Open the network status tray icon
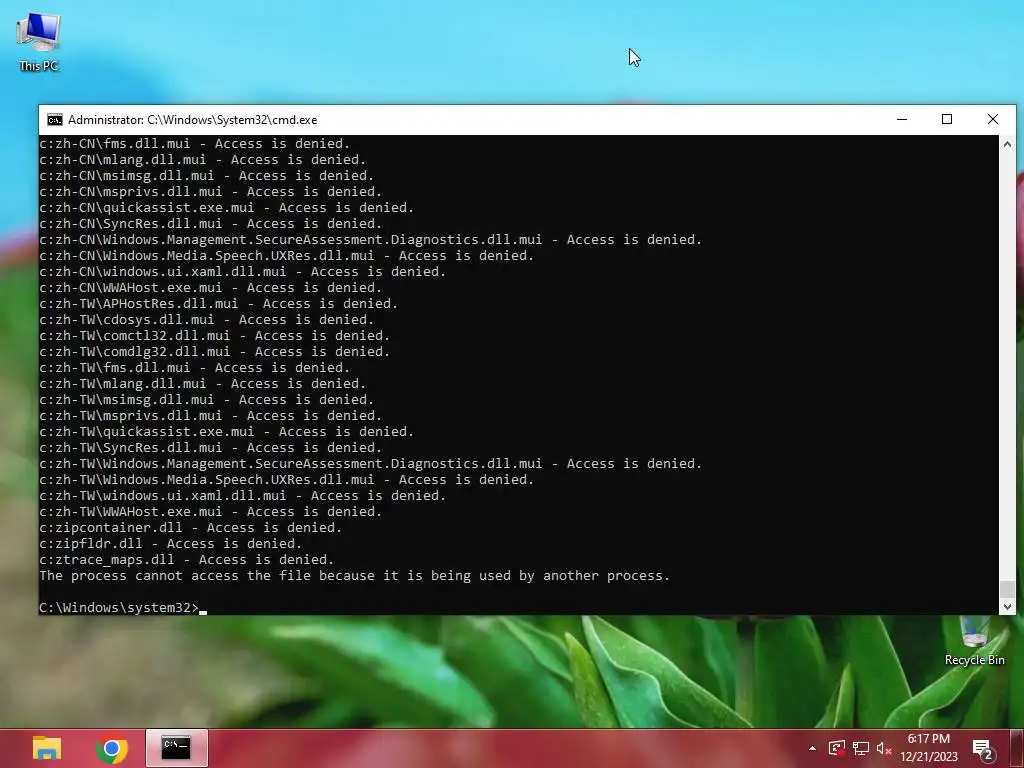The height and width of the screenshot is (768, 1024). coord(861,748)
